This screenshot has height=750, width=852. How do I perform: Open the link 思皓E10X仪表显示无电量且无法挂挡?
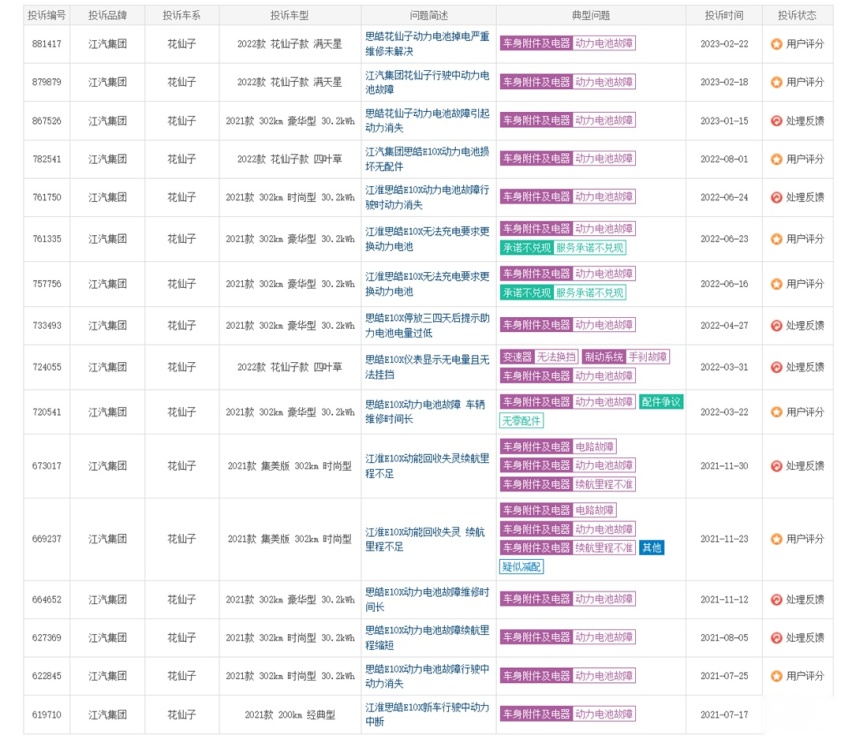pos(427,367)
